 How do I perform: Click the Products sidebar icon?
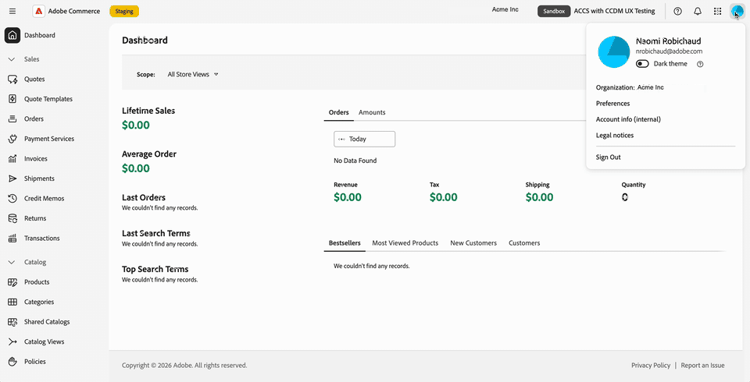[12, 282]
